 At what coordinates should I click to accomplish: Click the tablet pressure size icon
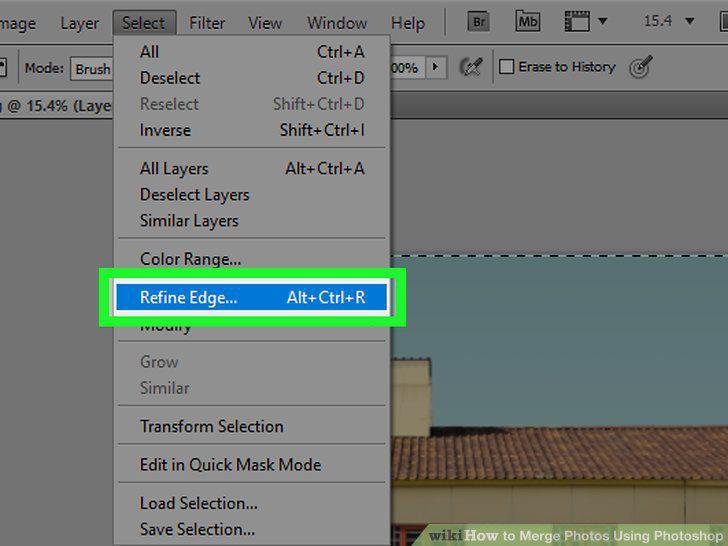click(641, 67)
